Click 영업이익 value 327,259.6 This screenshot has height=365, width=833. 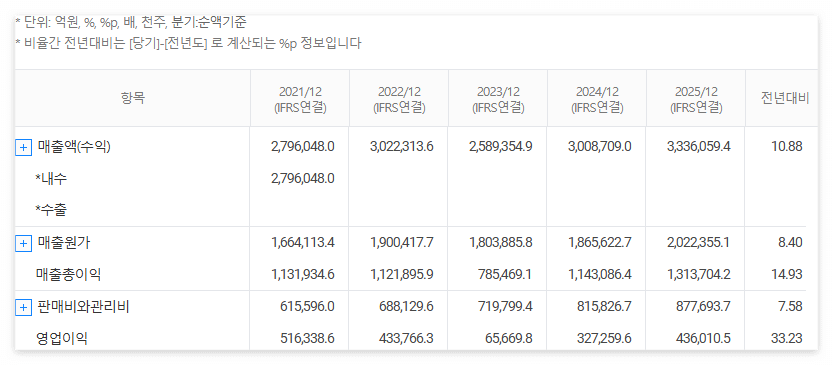(x=604, y=338)
